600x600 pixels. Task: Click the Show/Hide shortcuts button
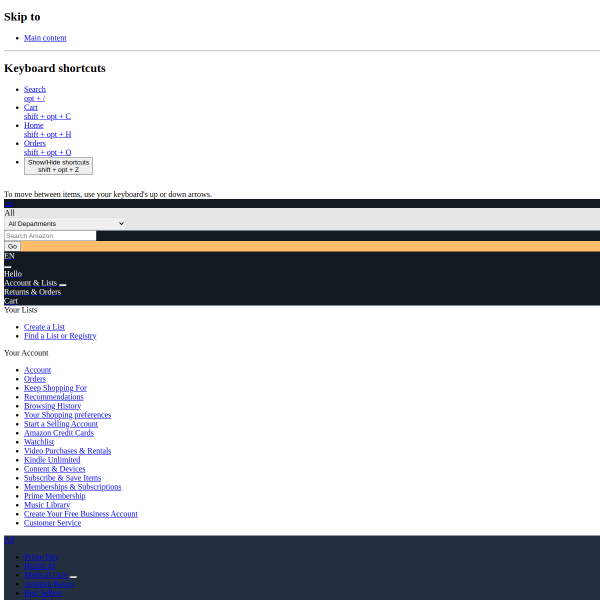58,166
